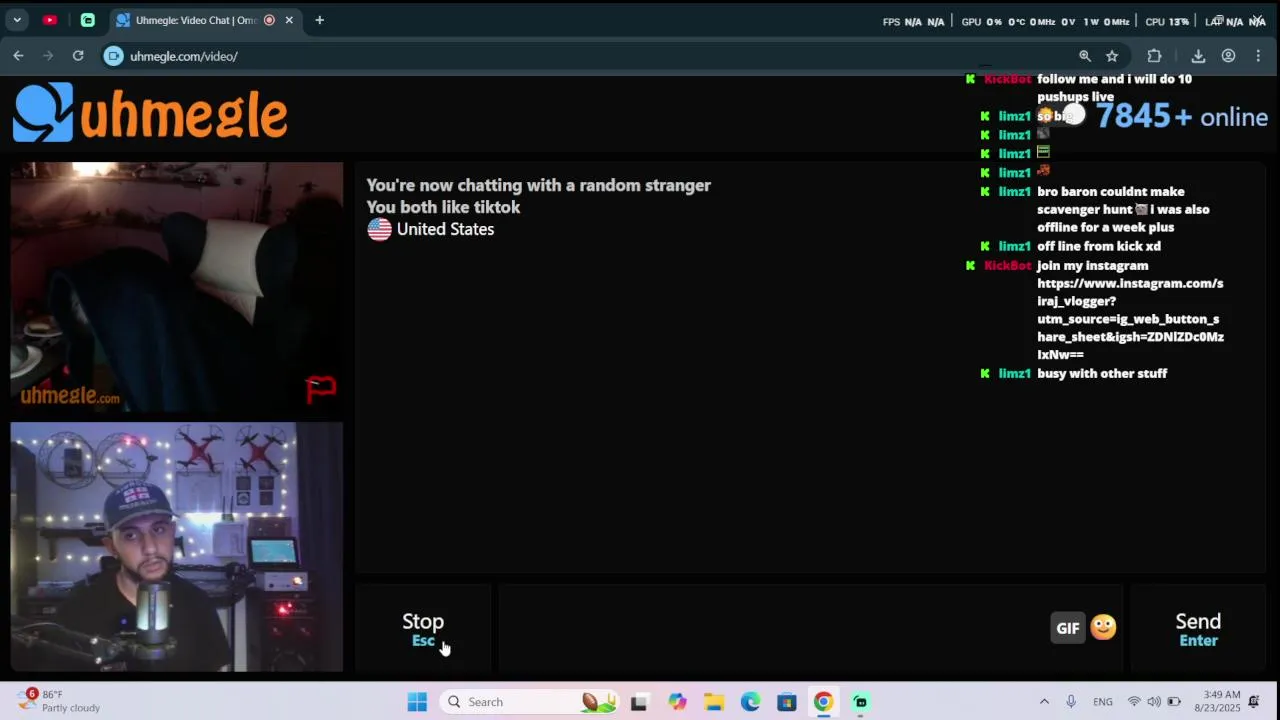1280x720 pixels.
Task: Report stranger using the red flag icon
Action: pos(321,389)
